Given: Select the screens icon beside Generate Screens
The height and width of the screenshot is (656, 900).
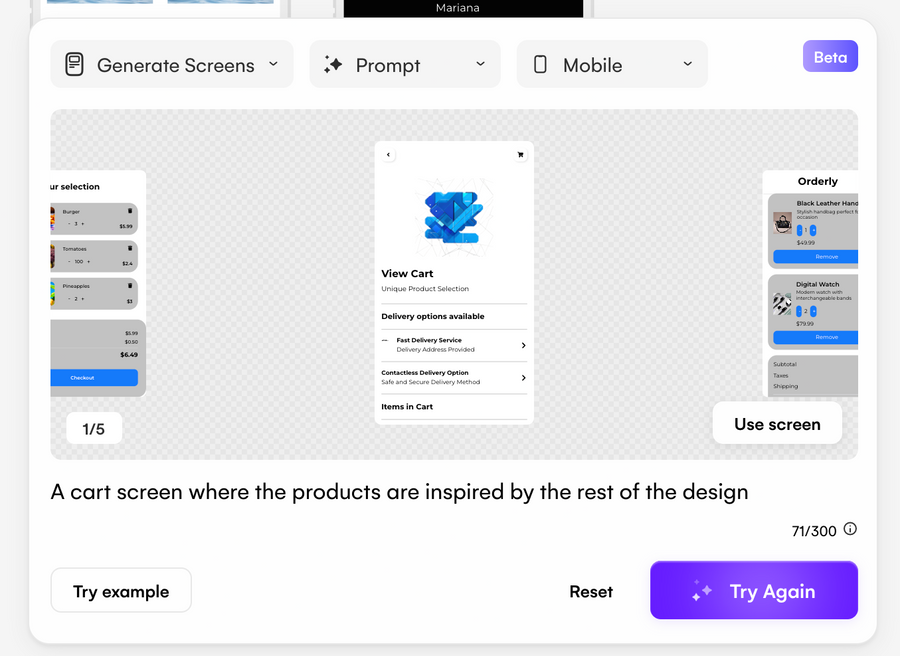Looking at the screenshot, I should pos(75,63).
